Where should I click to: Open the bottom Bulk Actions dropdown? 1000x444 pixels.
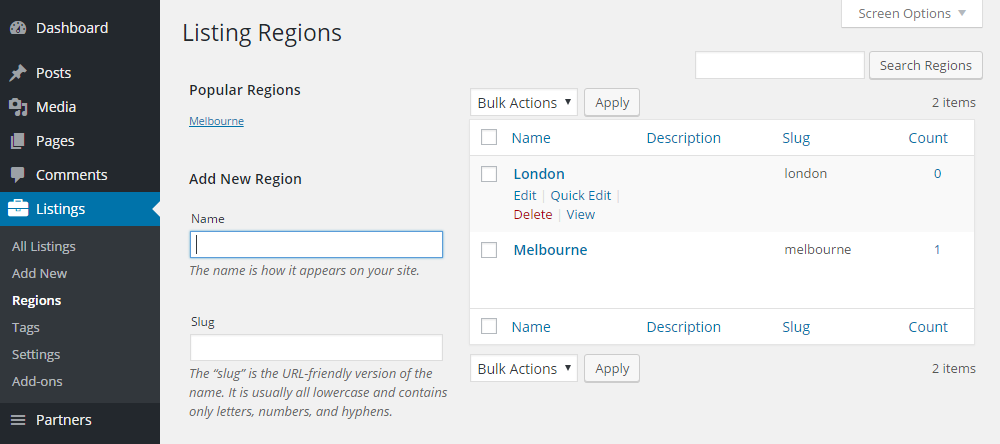524,368
